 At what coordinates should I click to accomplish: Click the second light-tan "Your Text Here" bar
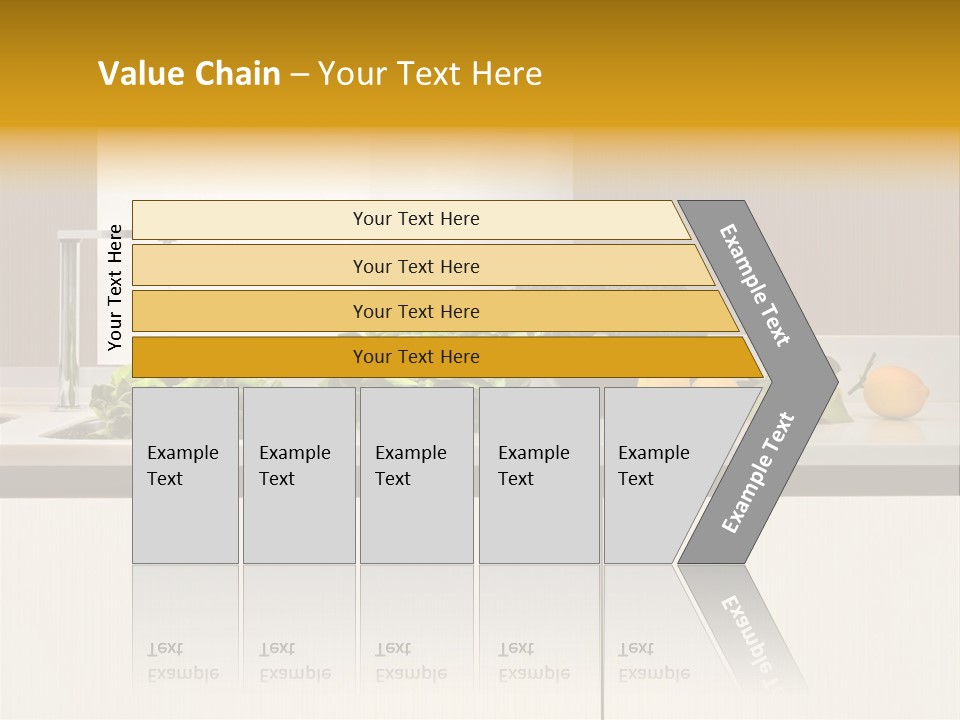[416, 266]
